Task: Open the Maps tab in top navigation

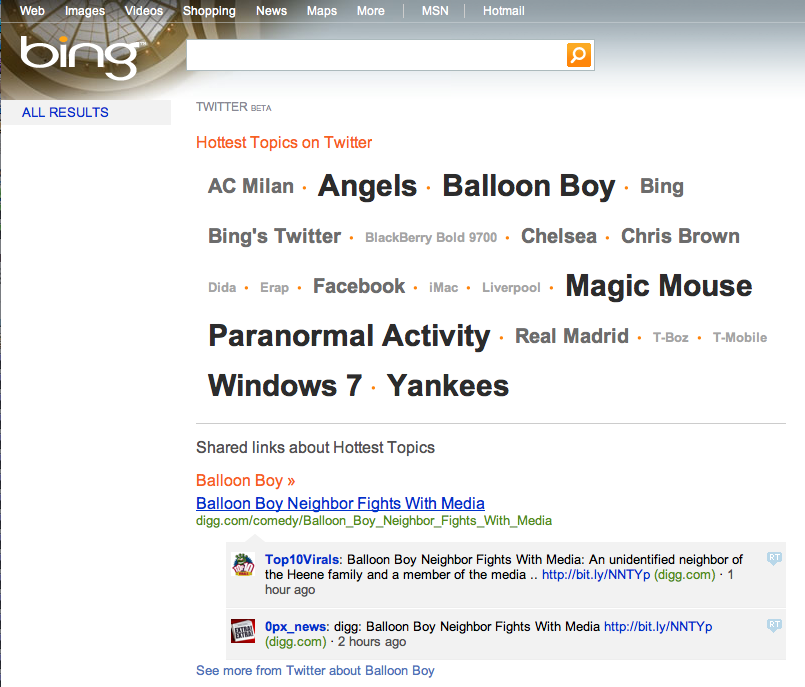Action: tap(322, 11)
